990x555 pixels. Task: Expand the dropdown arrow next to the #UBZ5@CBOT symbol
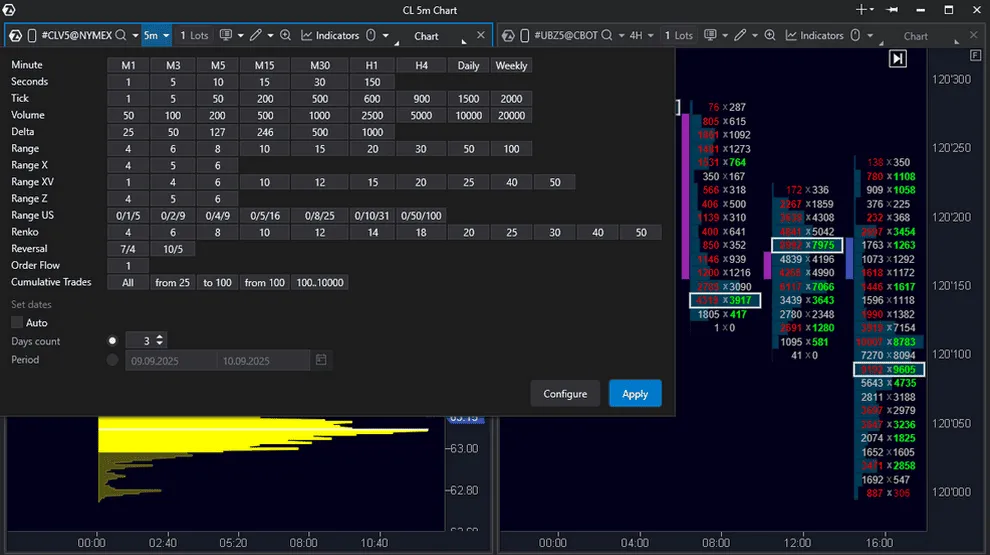621,35
